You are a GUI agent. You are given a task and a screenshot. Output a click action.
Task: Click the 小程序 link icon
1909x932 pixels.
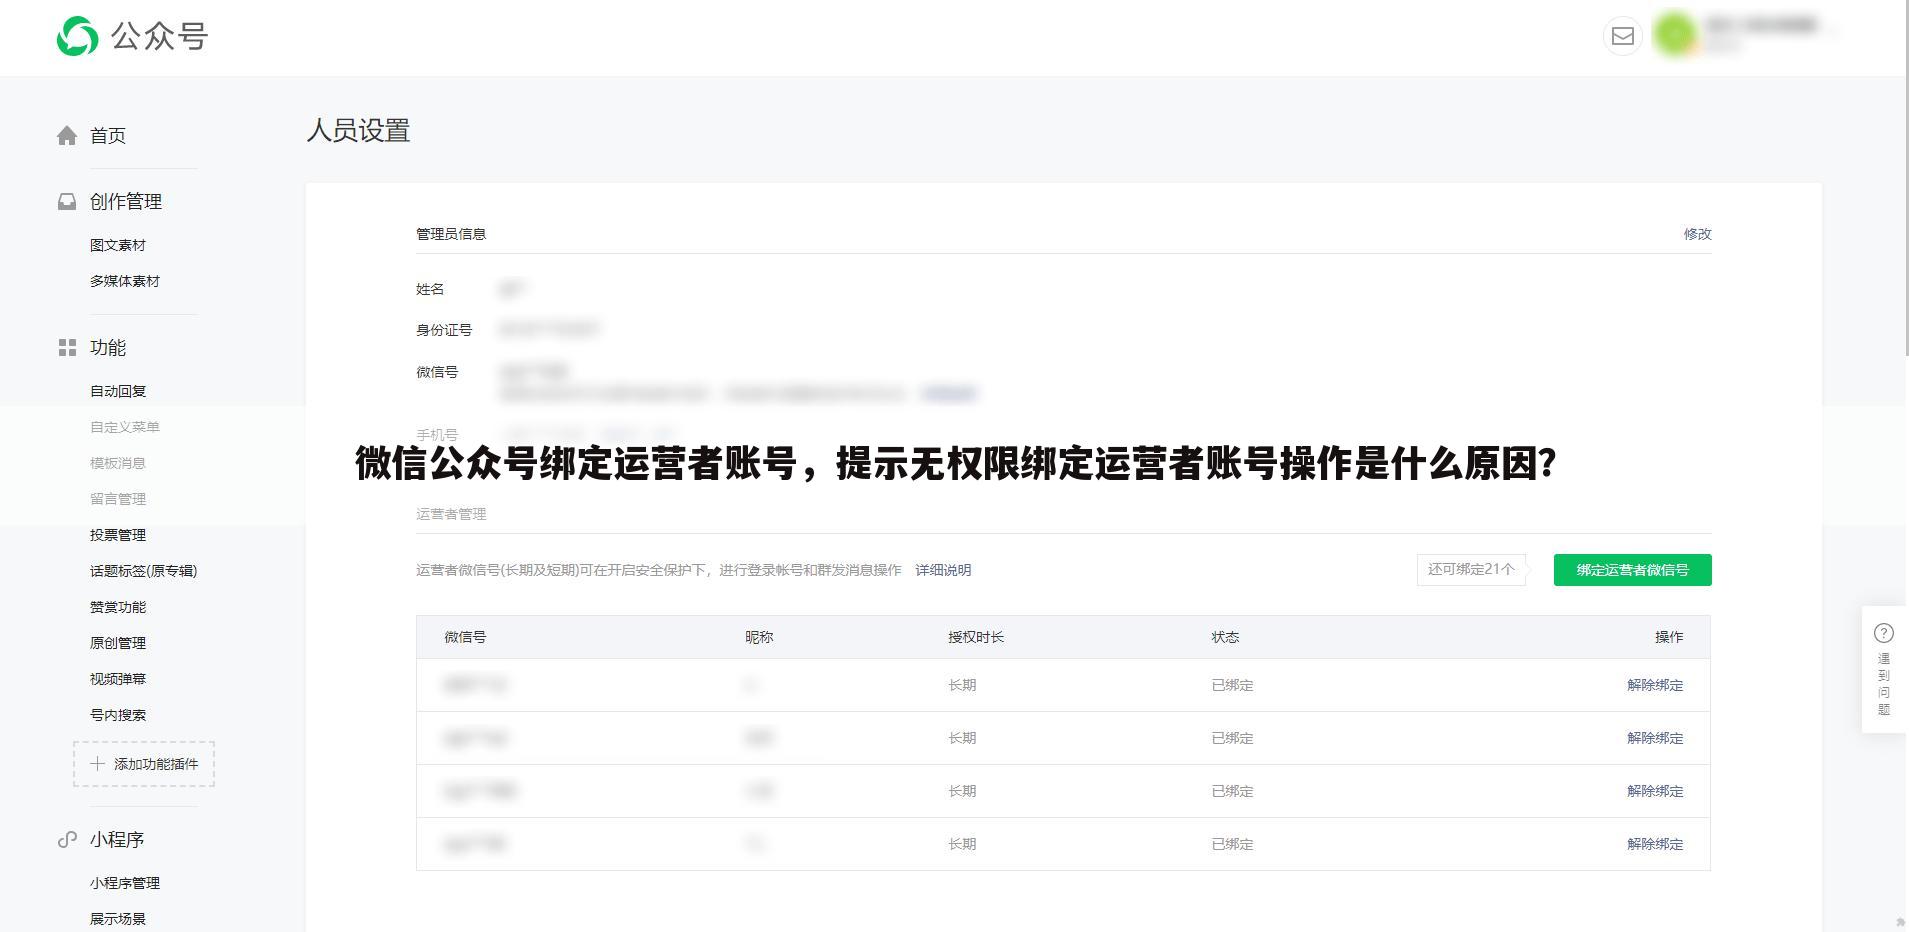(67, 839)
